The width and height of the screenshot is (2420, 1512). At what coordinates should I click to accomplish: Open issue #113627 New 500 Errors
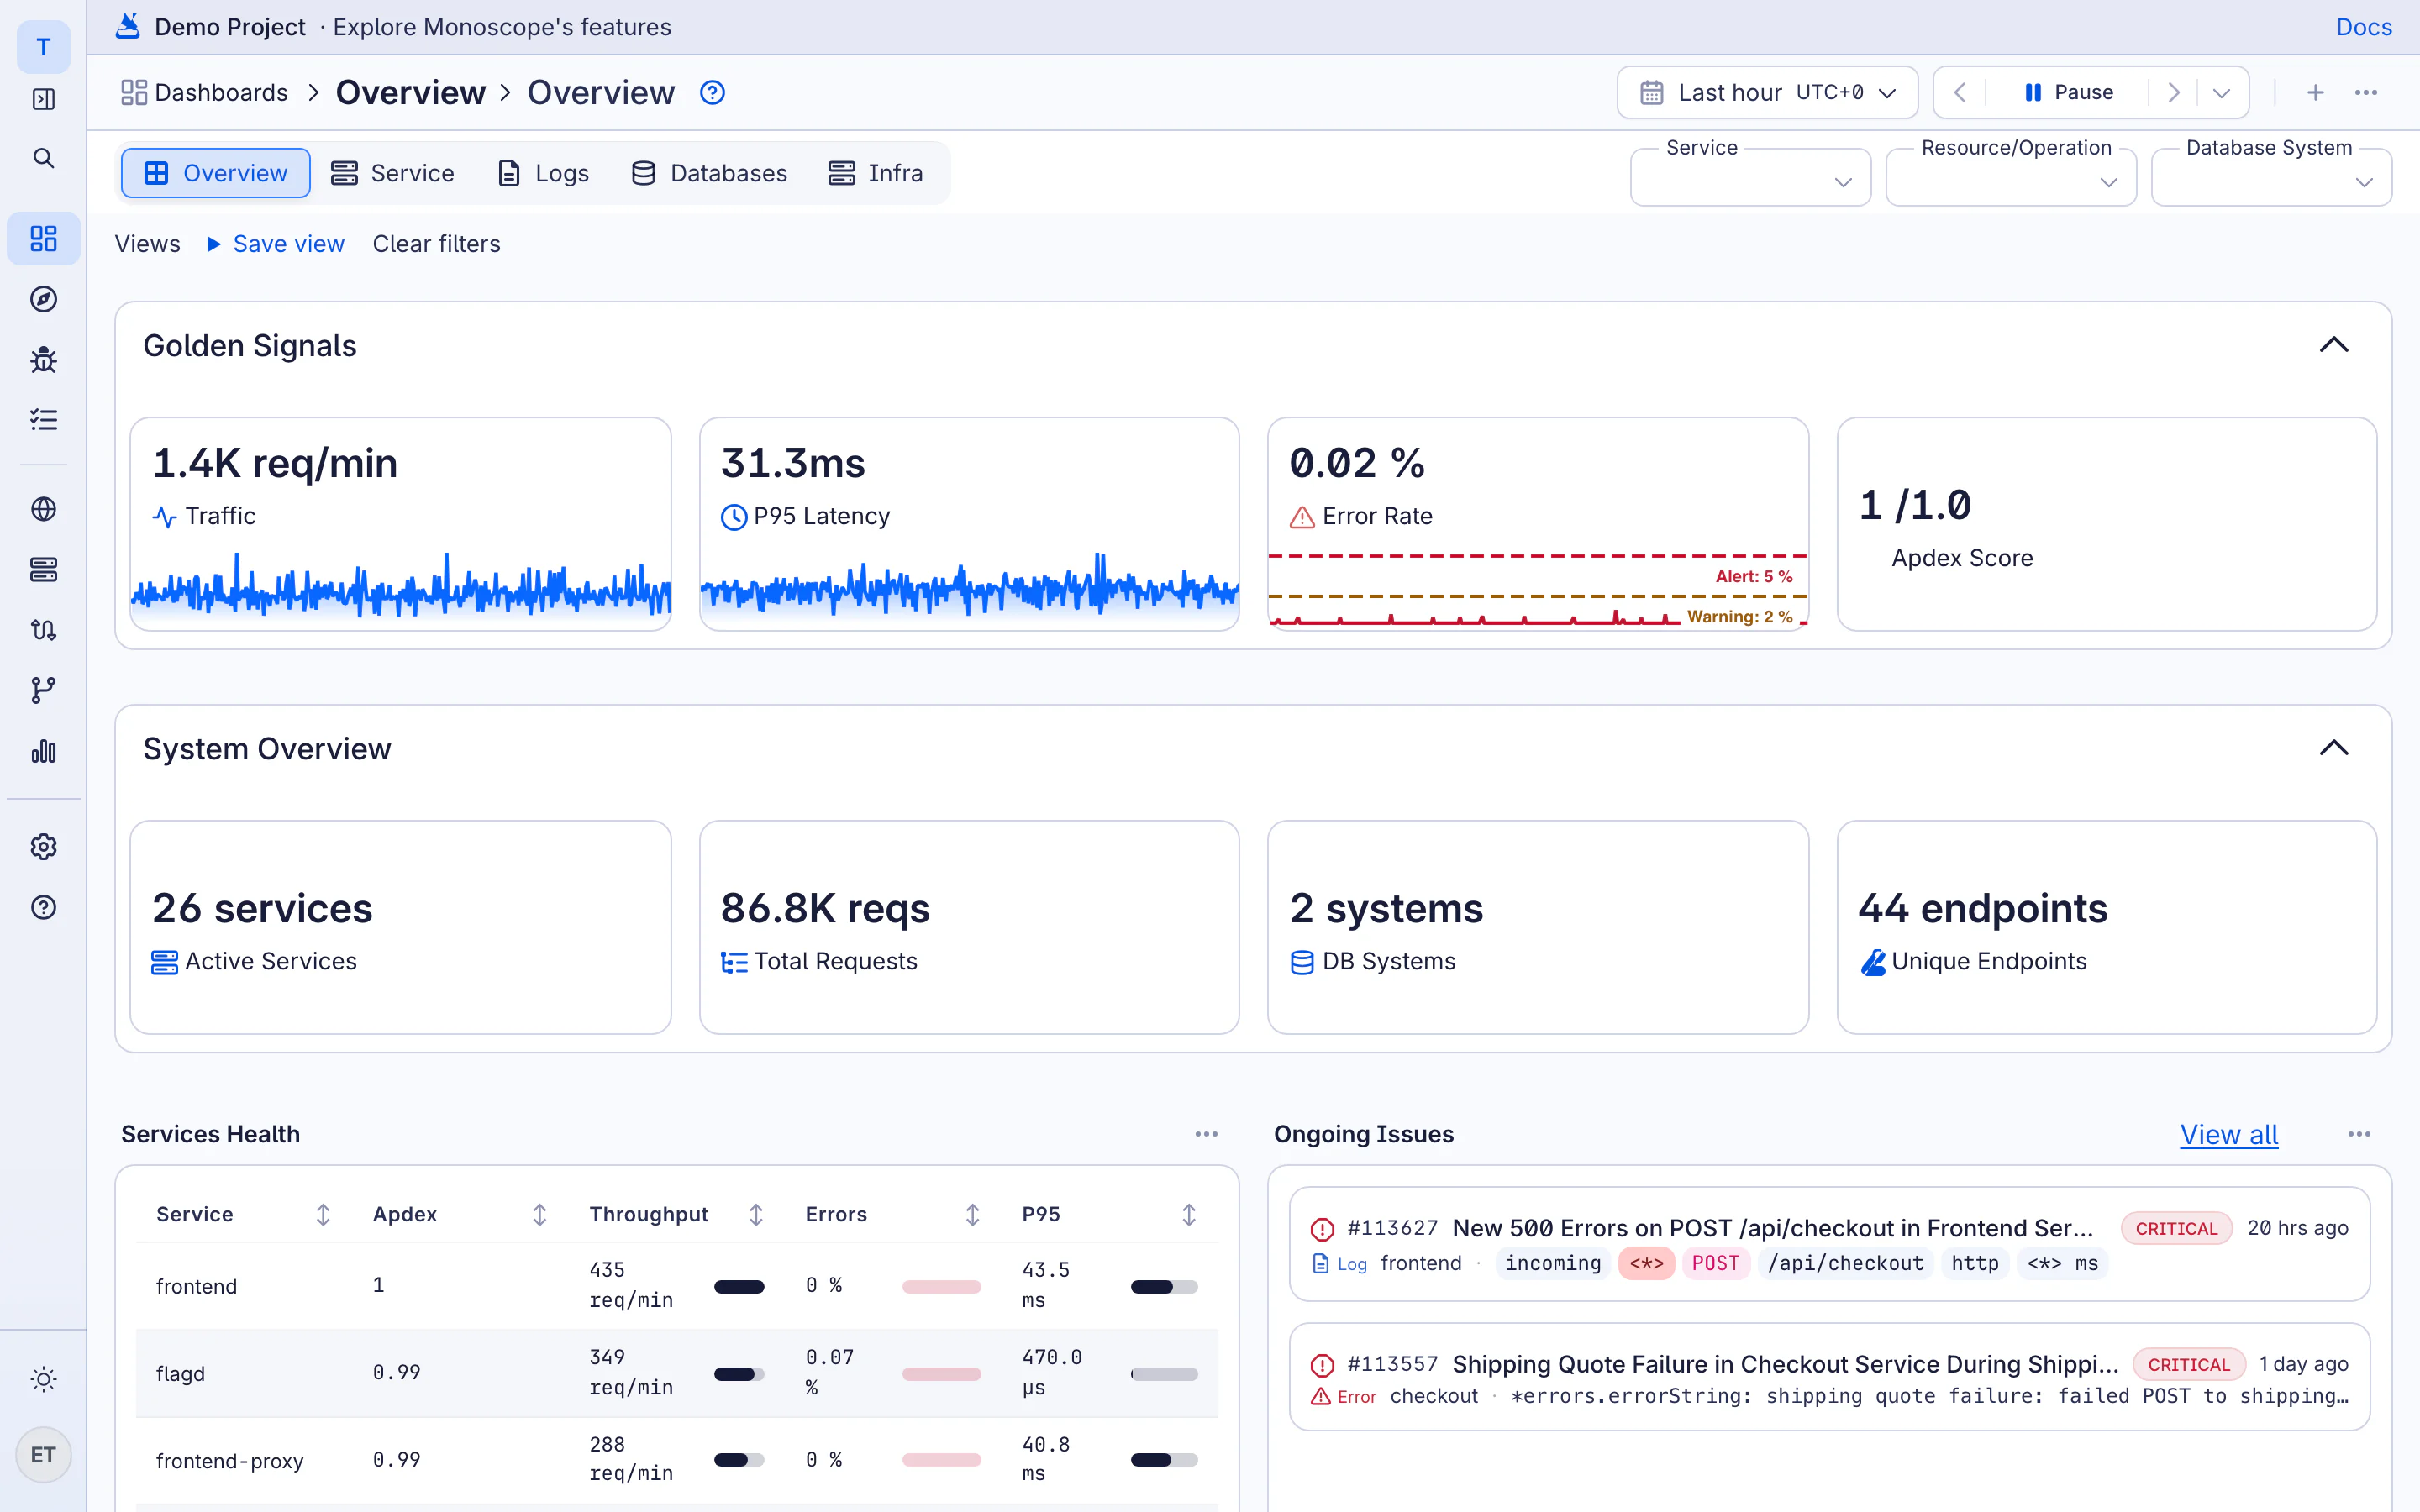[x=1829, y=1244]
